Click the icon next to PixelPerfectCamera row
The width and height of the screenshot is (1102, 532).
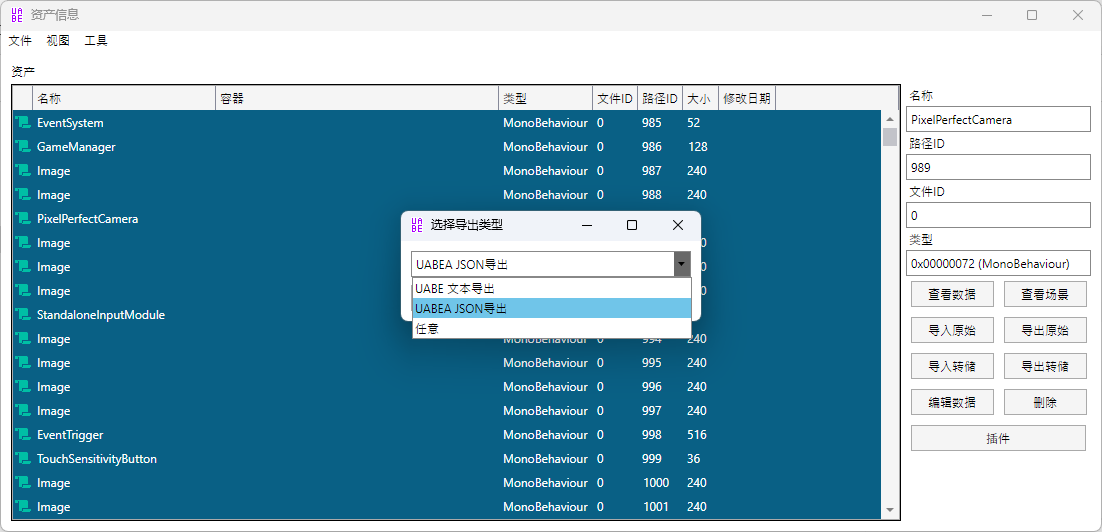(x=22, y=219)
